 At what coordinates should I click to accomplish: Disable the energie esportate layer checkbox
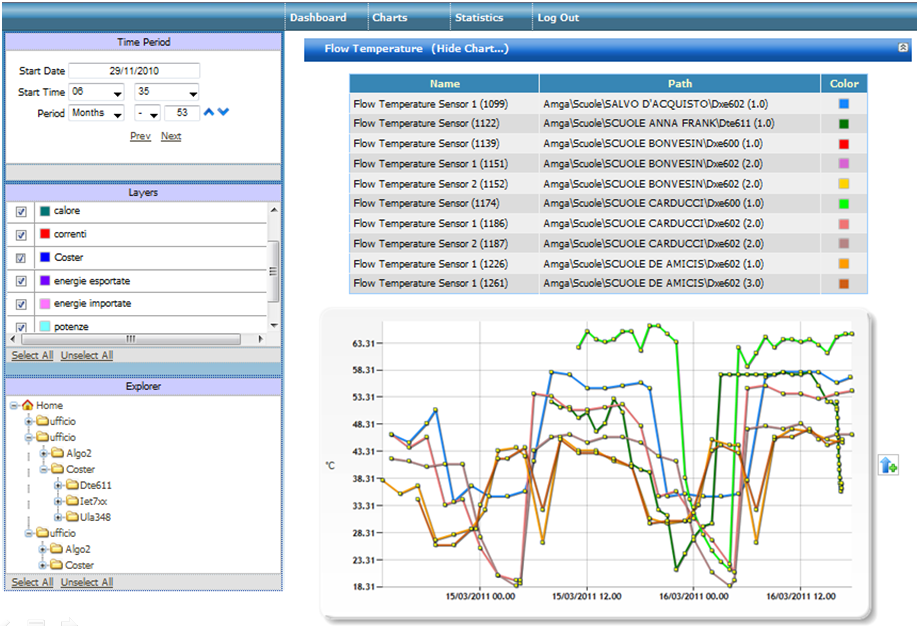click(22, 281)
